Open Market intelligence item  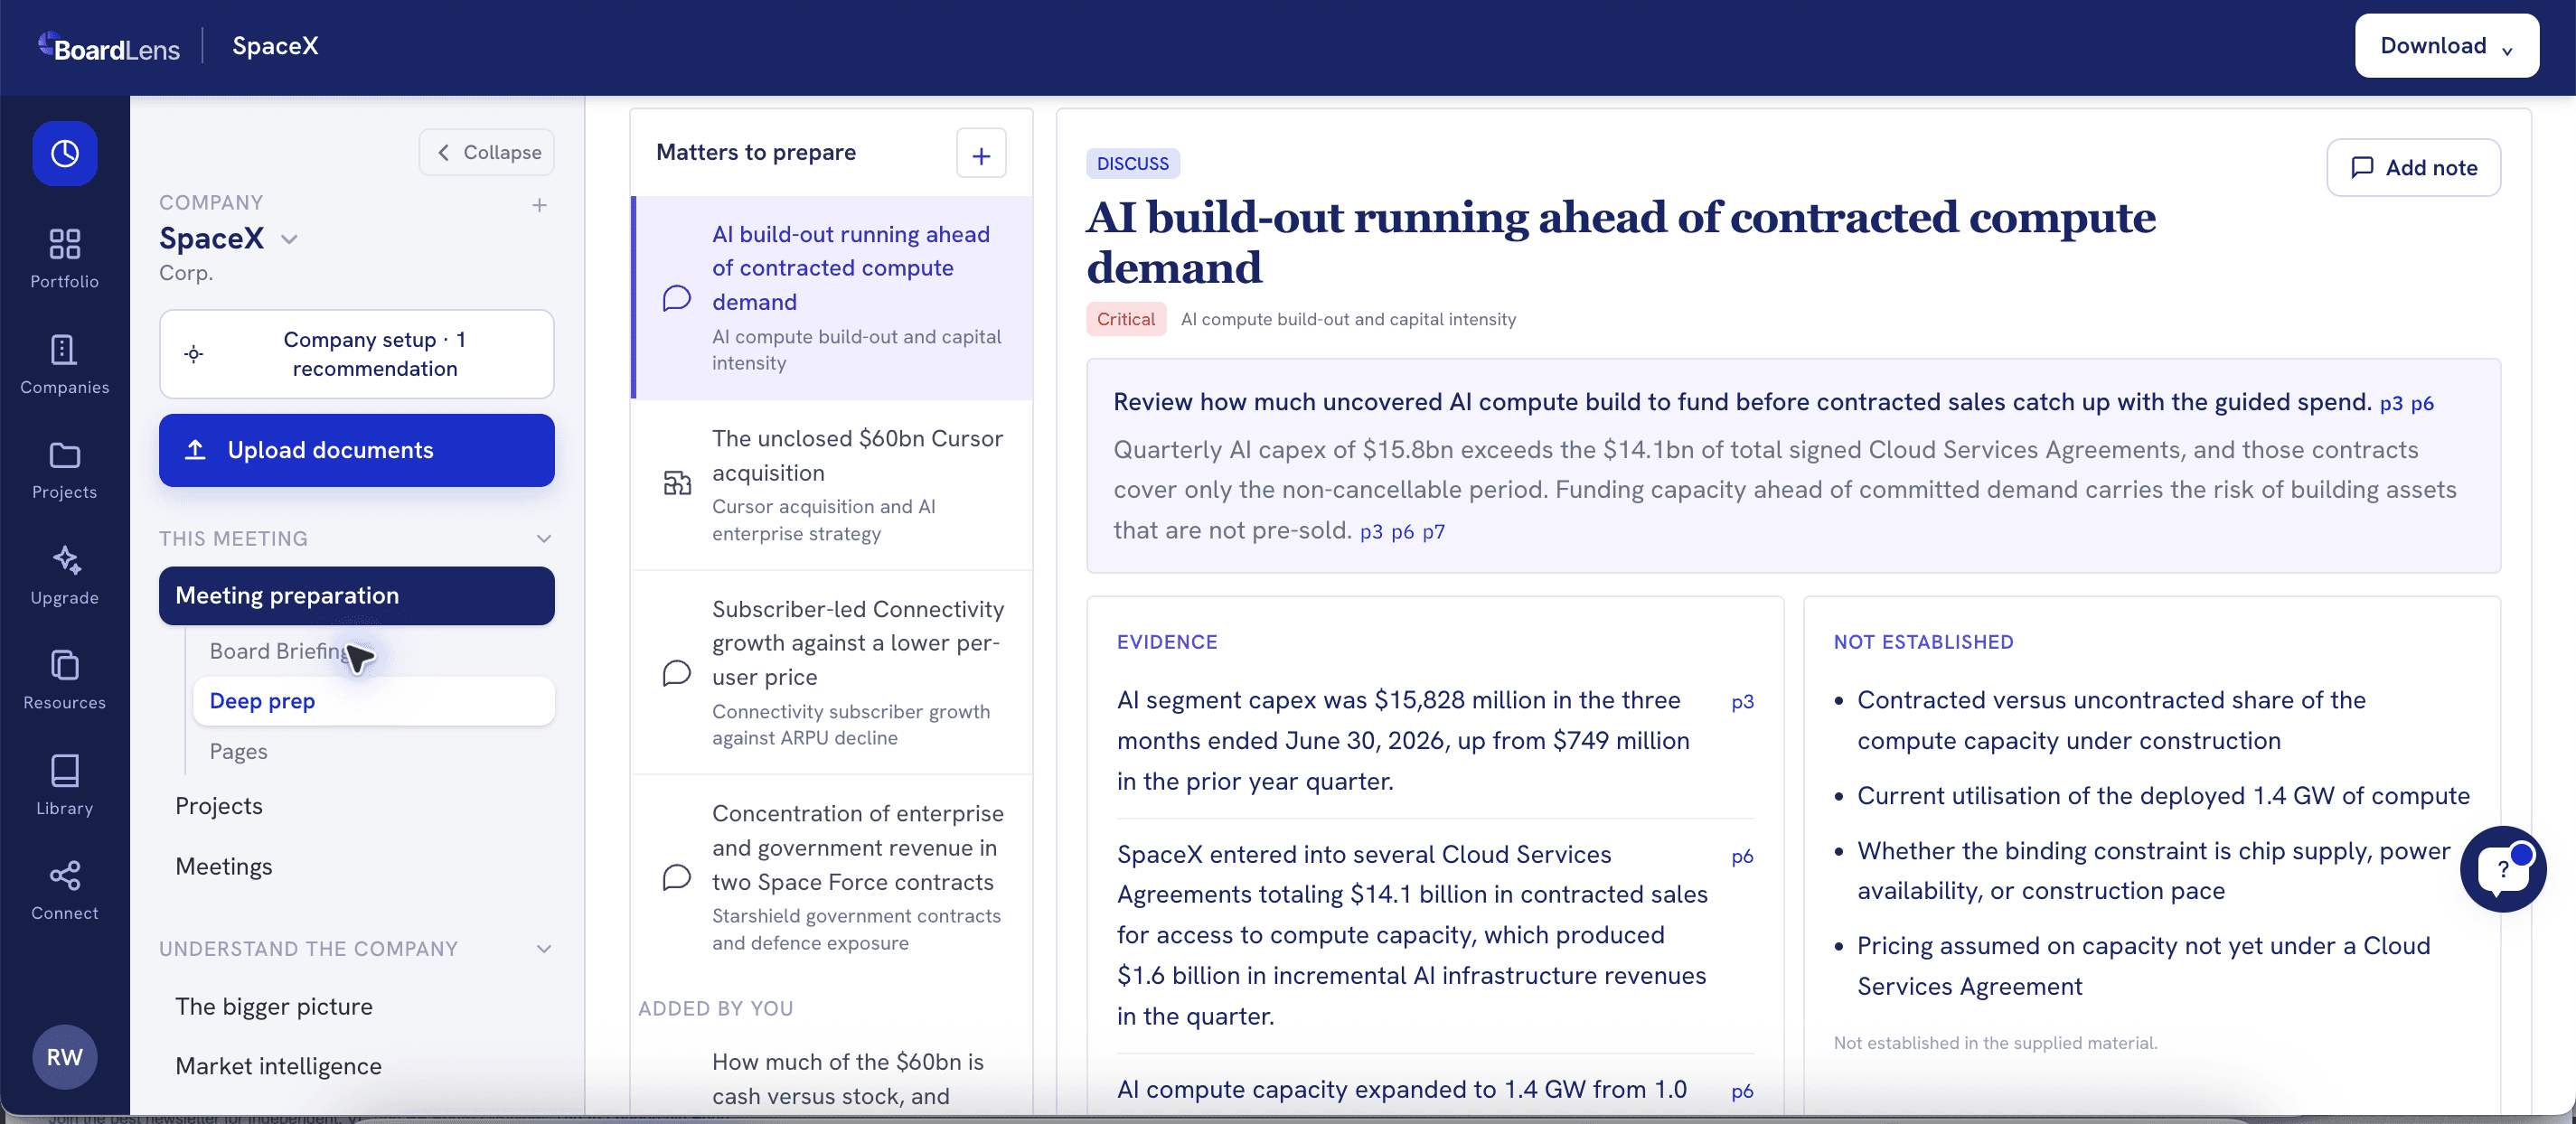coord(278,1067)
